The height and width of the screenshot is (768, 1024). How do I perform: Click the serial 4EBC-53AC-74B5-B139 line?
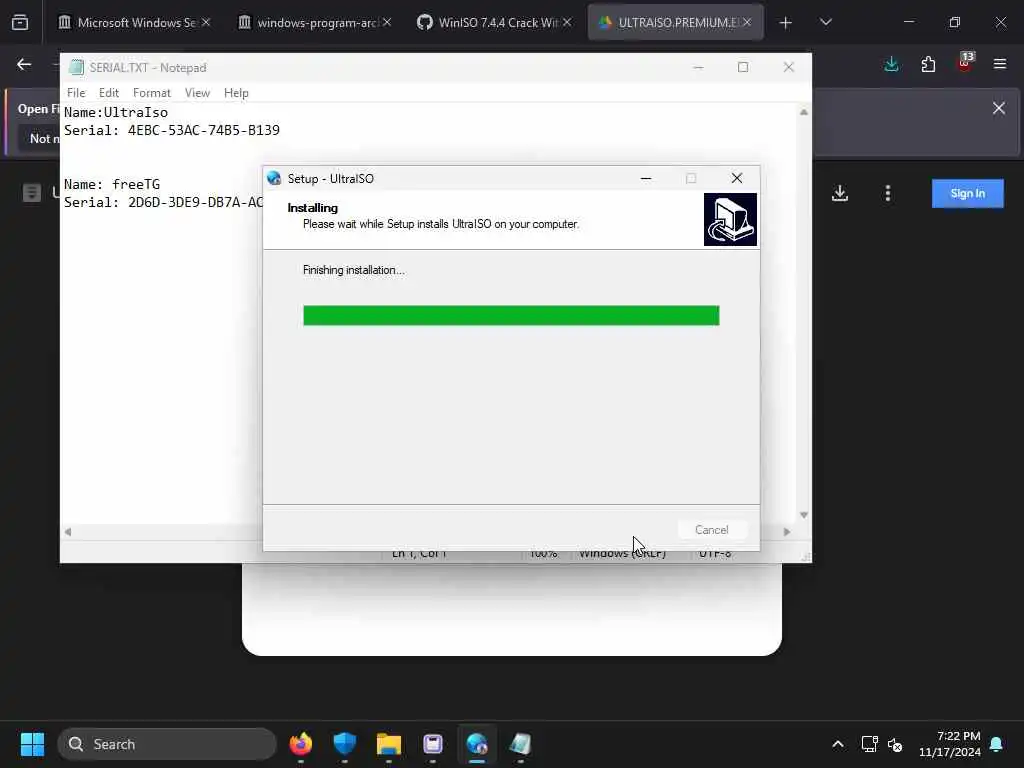[x=172, y=131]
